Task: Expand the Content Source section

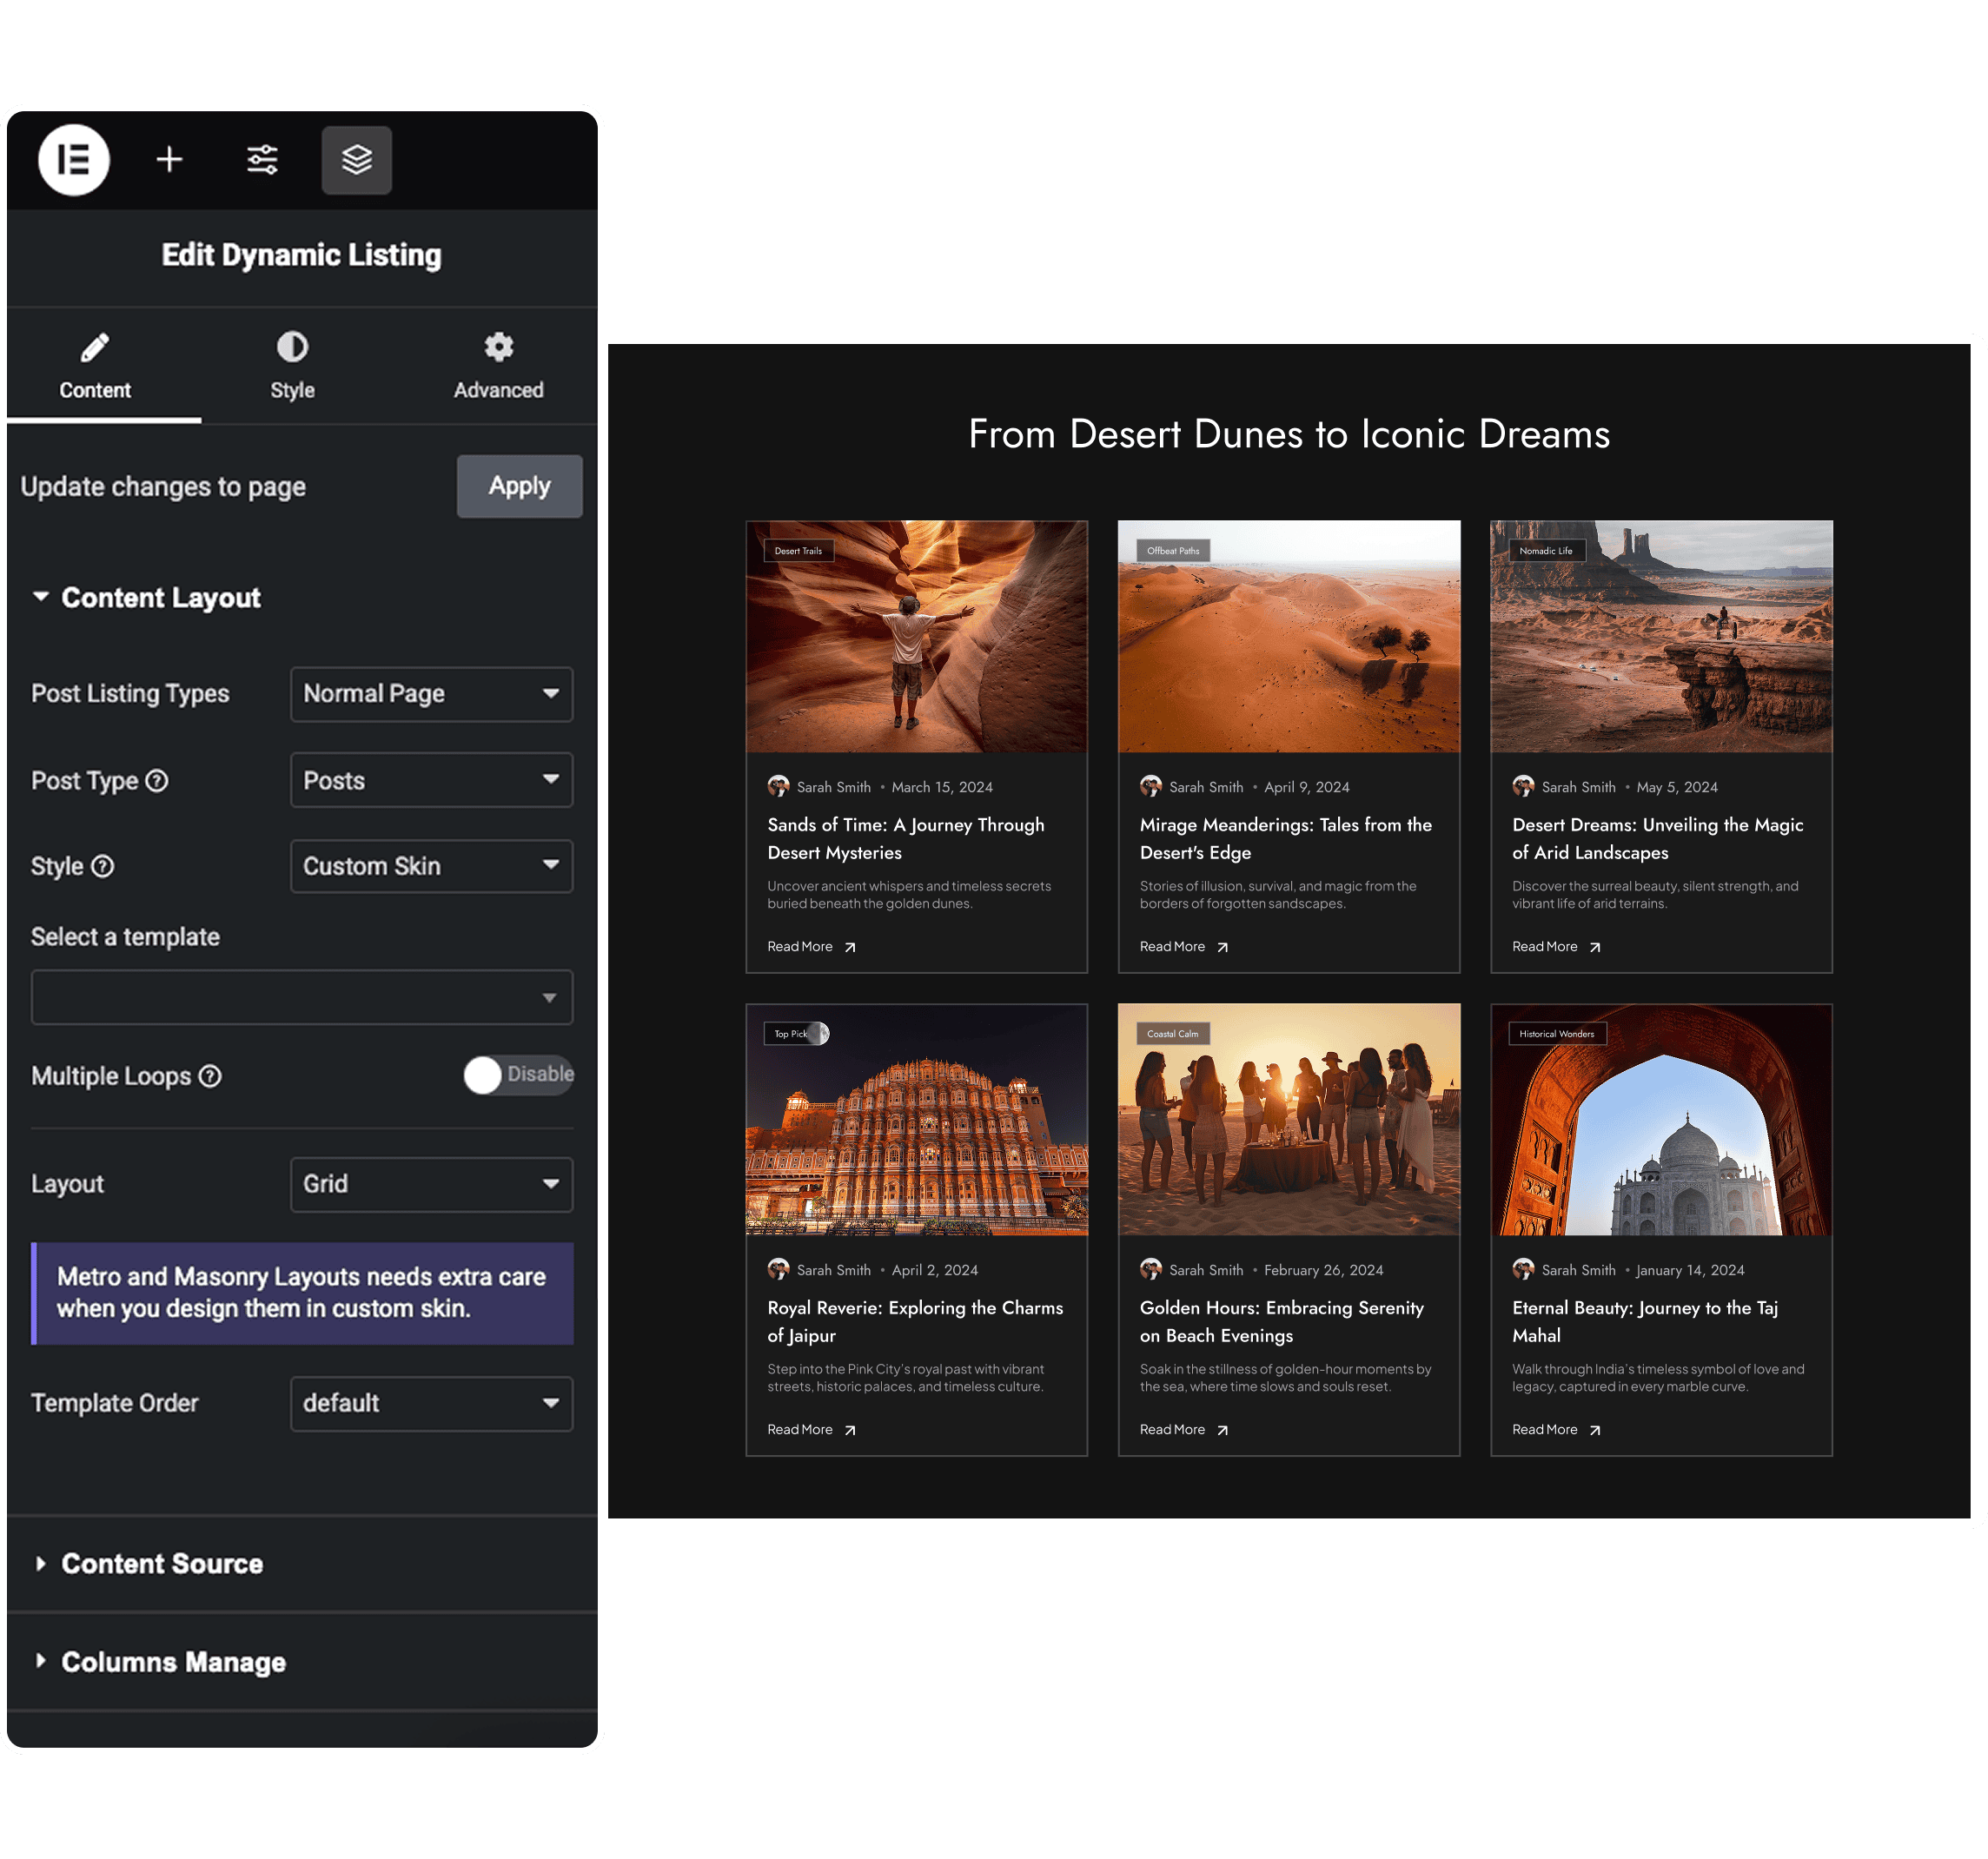Action: [x=162, y=1564]
